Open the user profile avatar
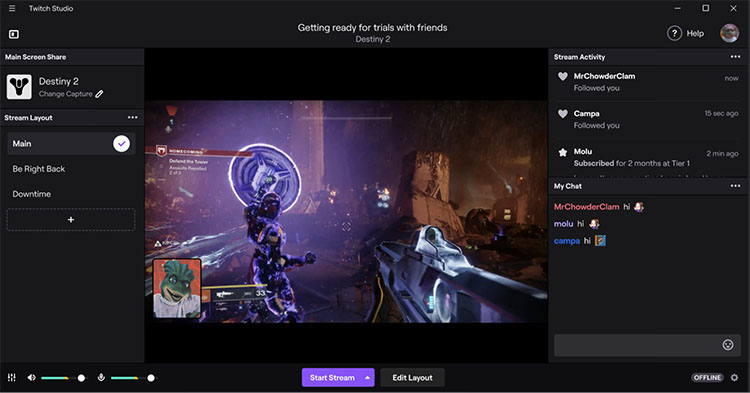The width and height of the screenshot is (750, 393). pos(729,33)
